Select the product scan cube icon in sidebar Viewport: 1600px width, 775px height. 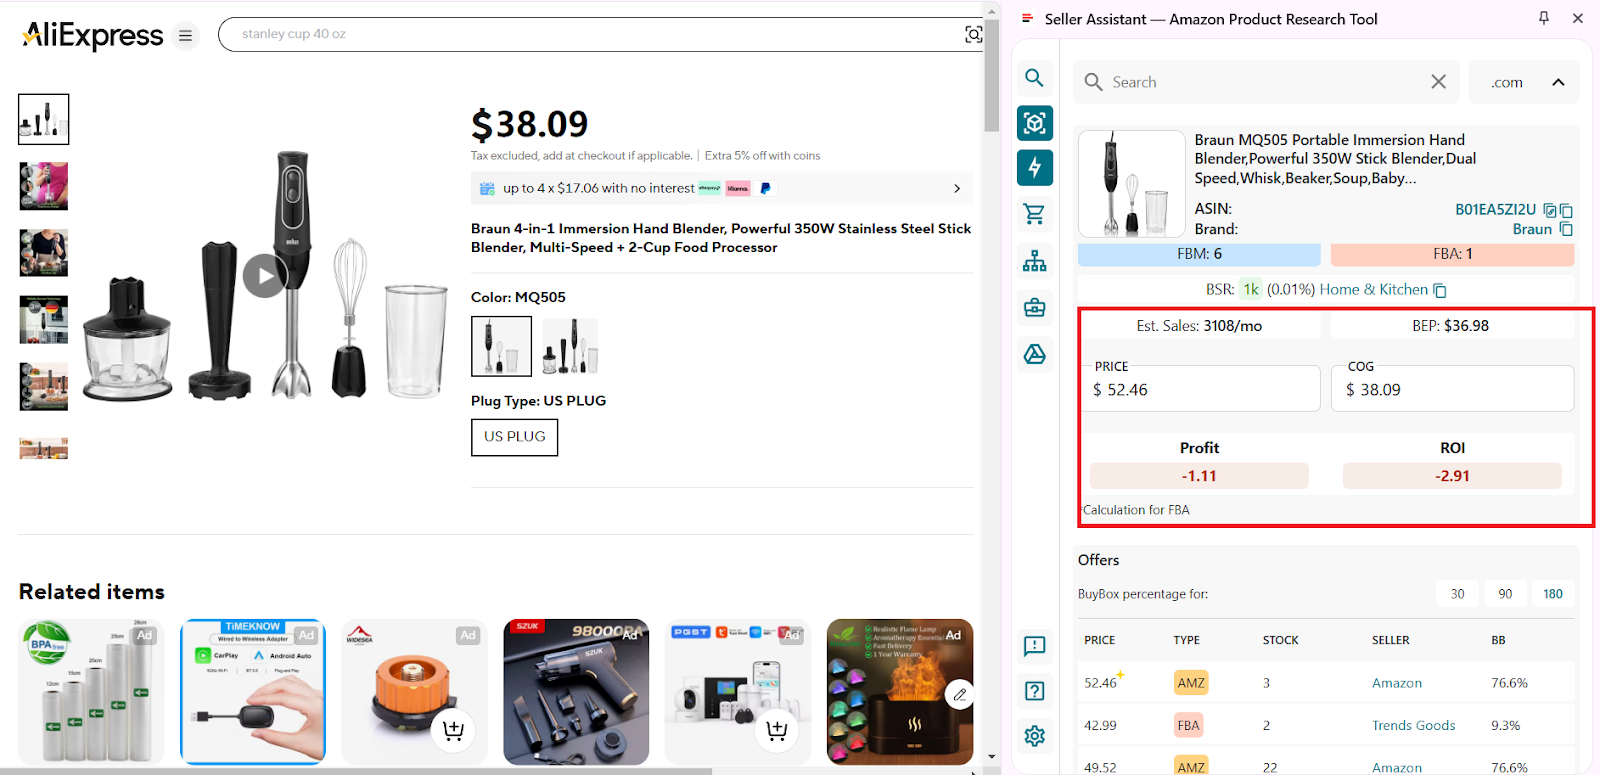(x=1034, y=123)
